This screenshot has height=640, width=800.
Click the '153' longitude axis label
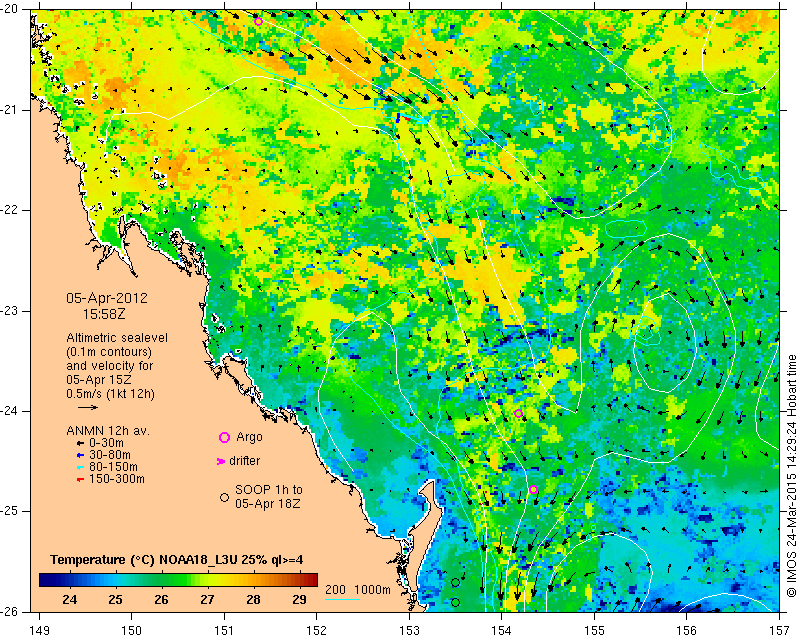[x=409, y=631]
